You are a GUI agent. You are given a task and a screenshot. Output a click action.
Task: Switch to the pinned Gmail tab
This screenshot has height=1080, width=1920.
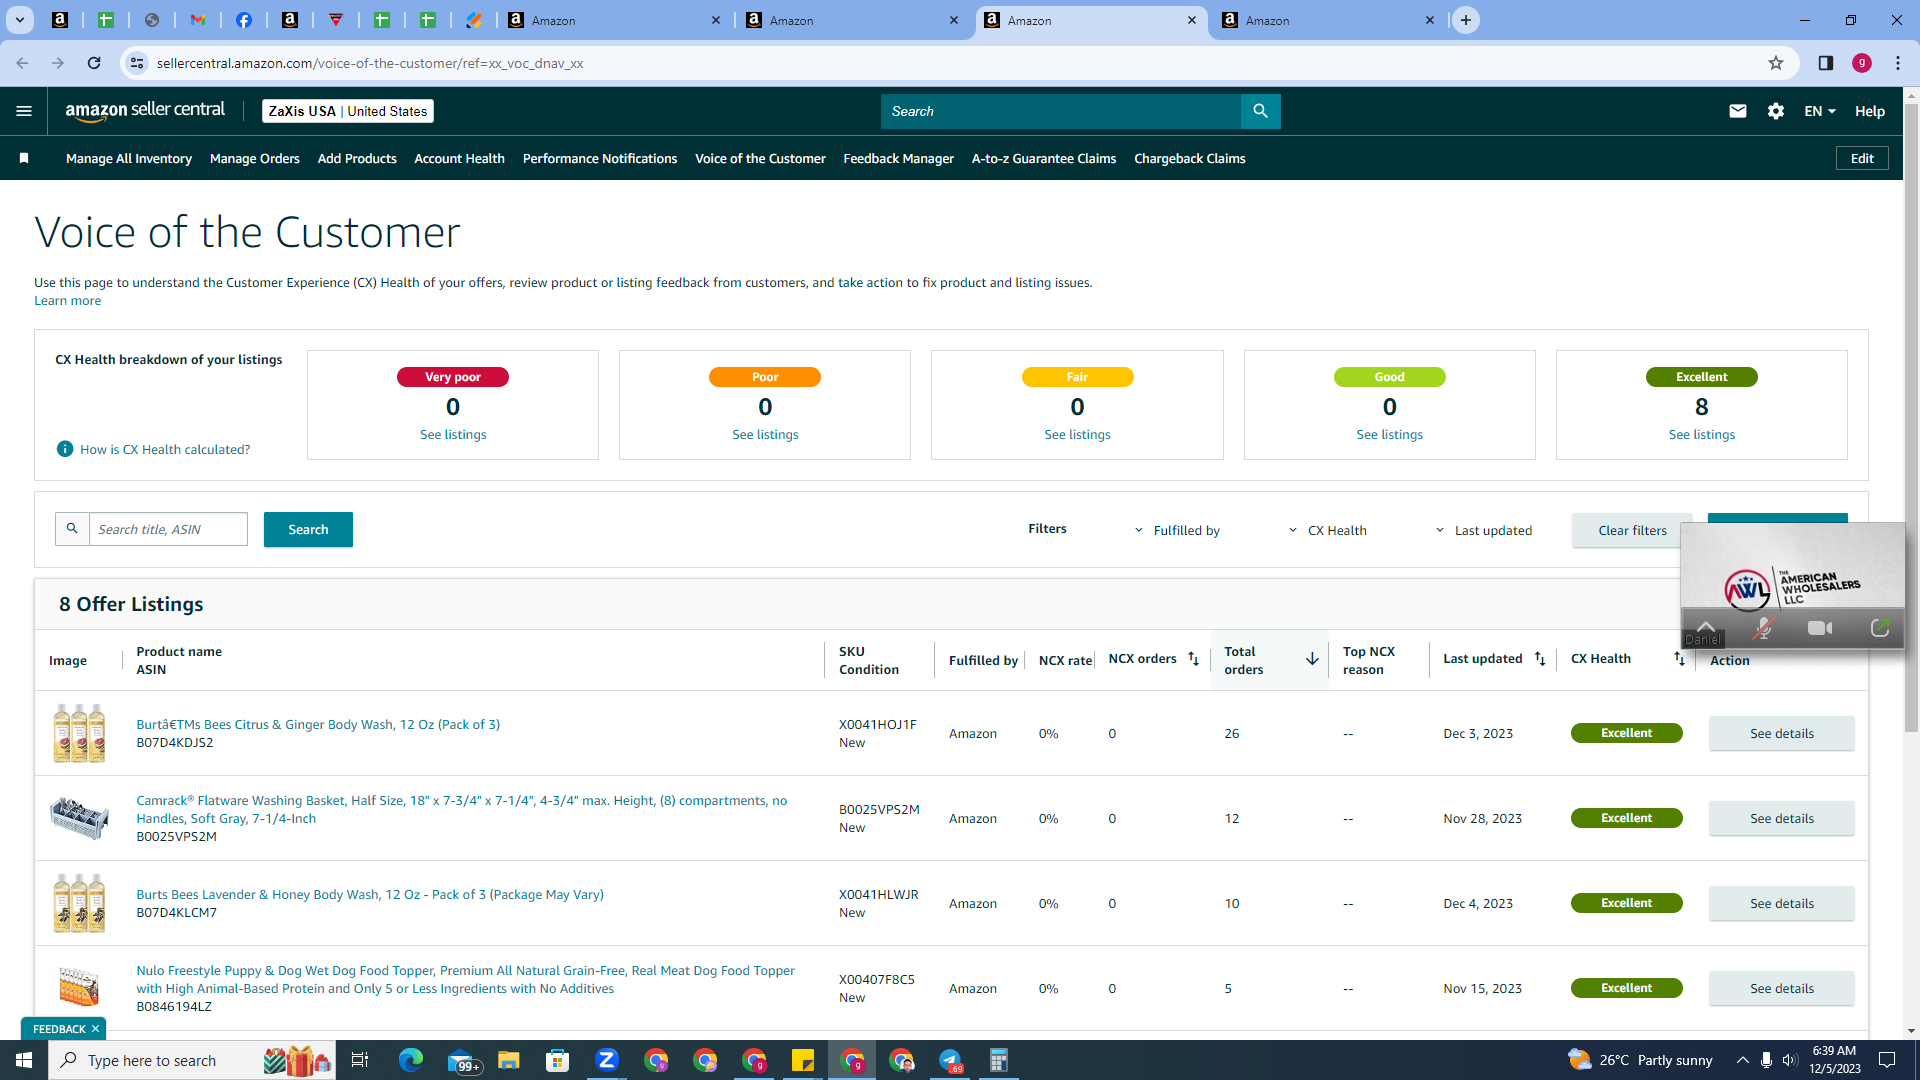(x=198, y=20)
